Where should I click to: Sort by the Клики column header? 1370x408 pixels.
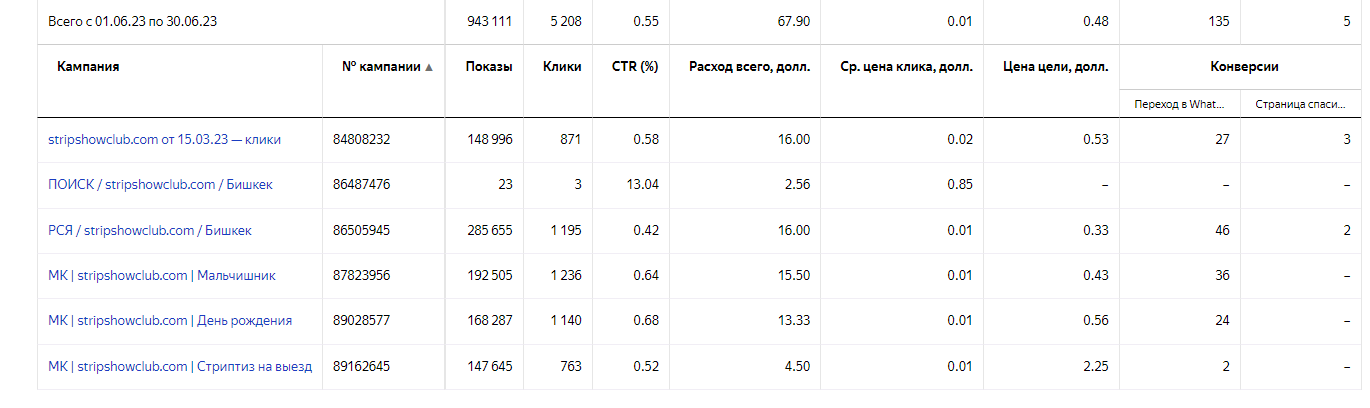[562, 67]
